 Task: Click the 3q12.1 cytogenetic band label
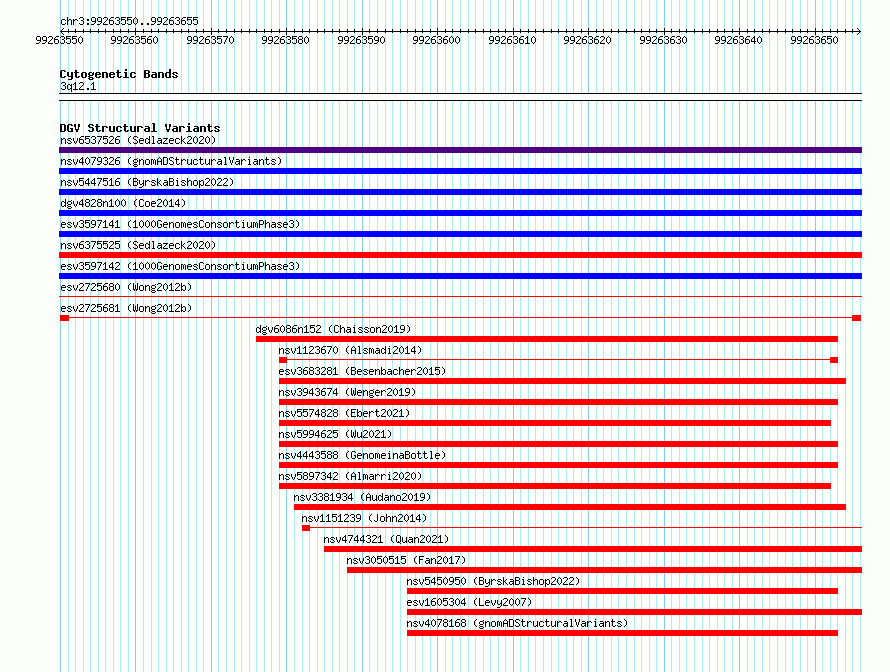click(78, 86)
